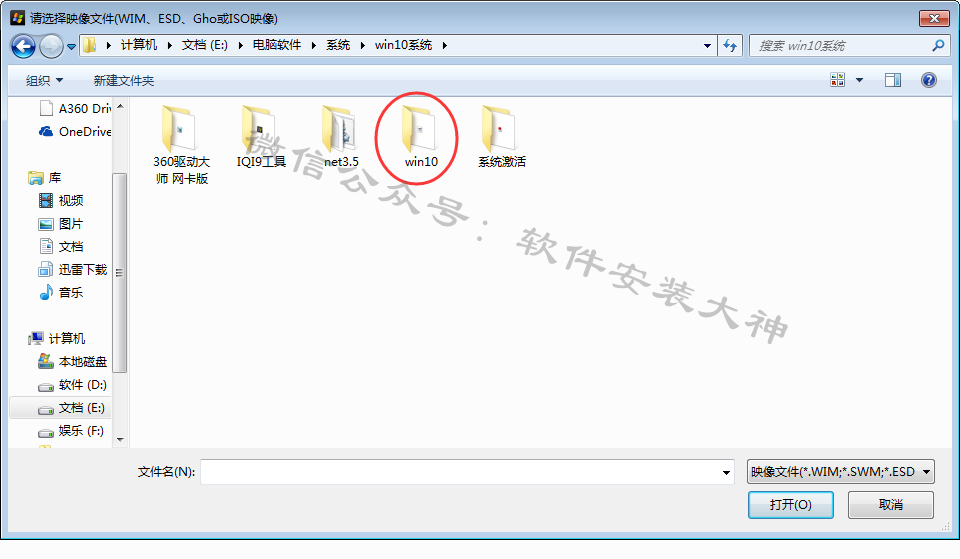Go back with the blue back arrow
The height and width of the screenshot is (559, 960).
pos(23,46)
